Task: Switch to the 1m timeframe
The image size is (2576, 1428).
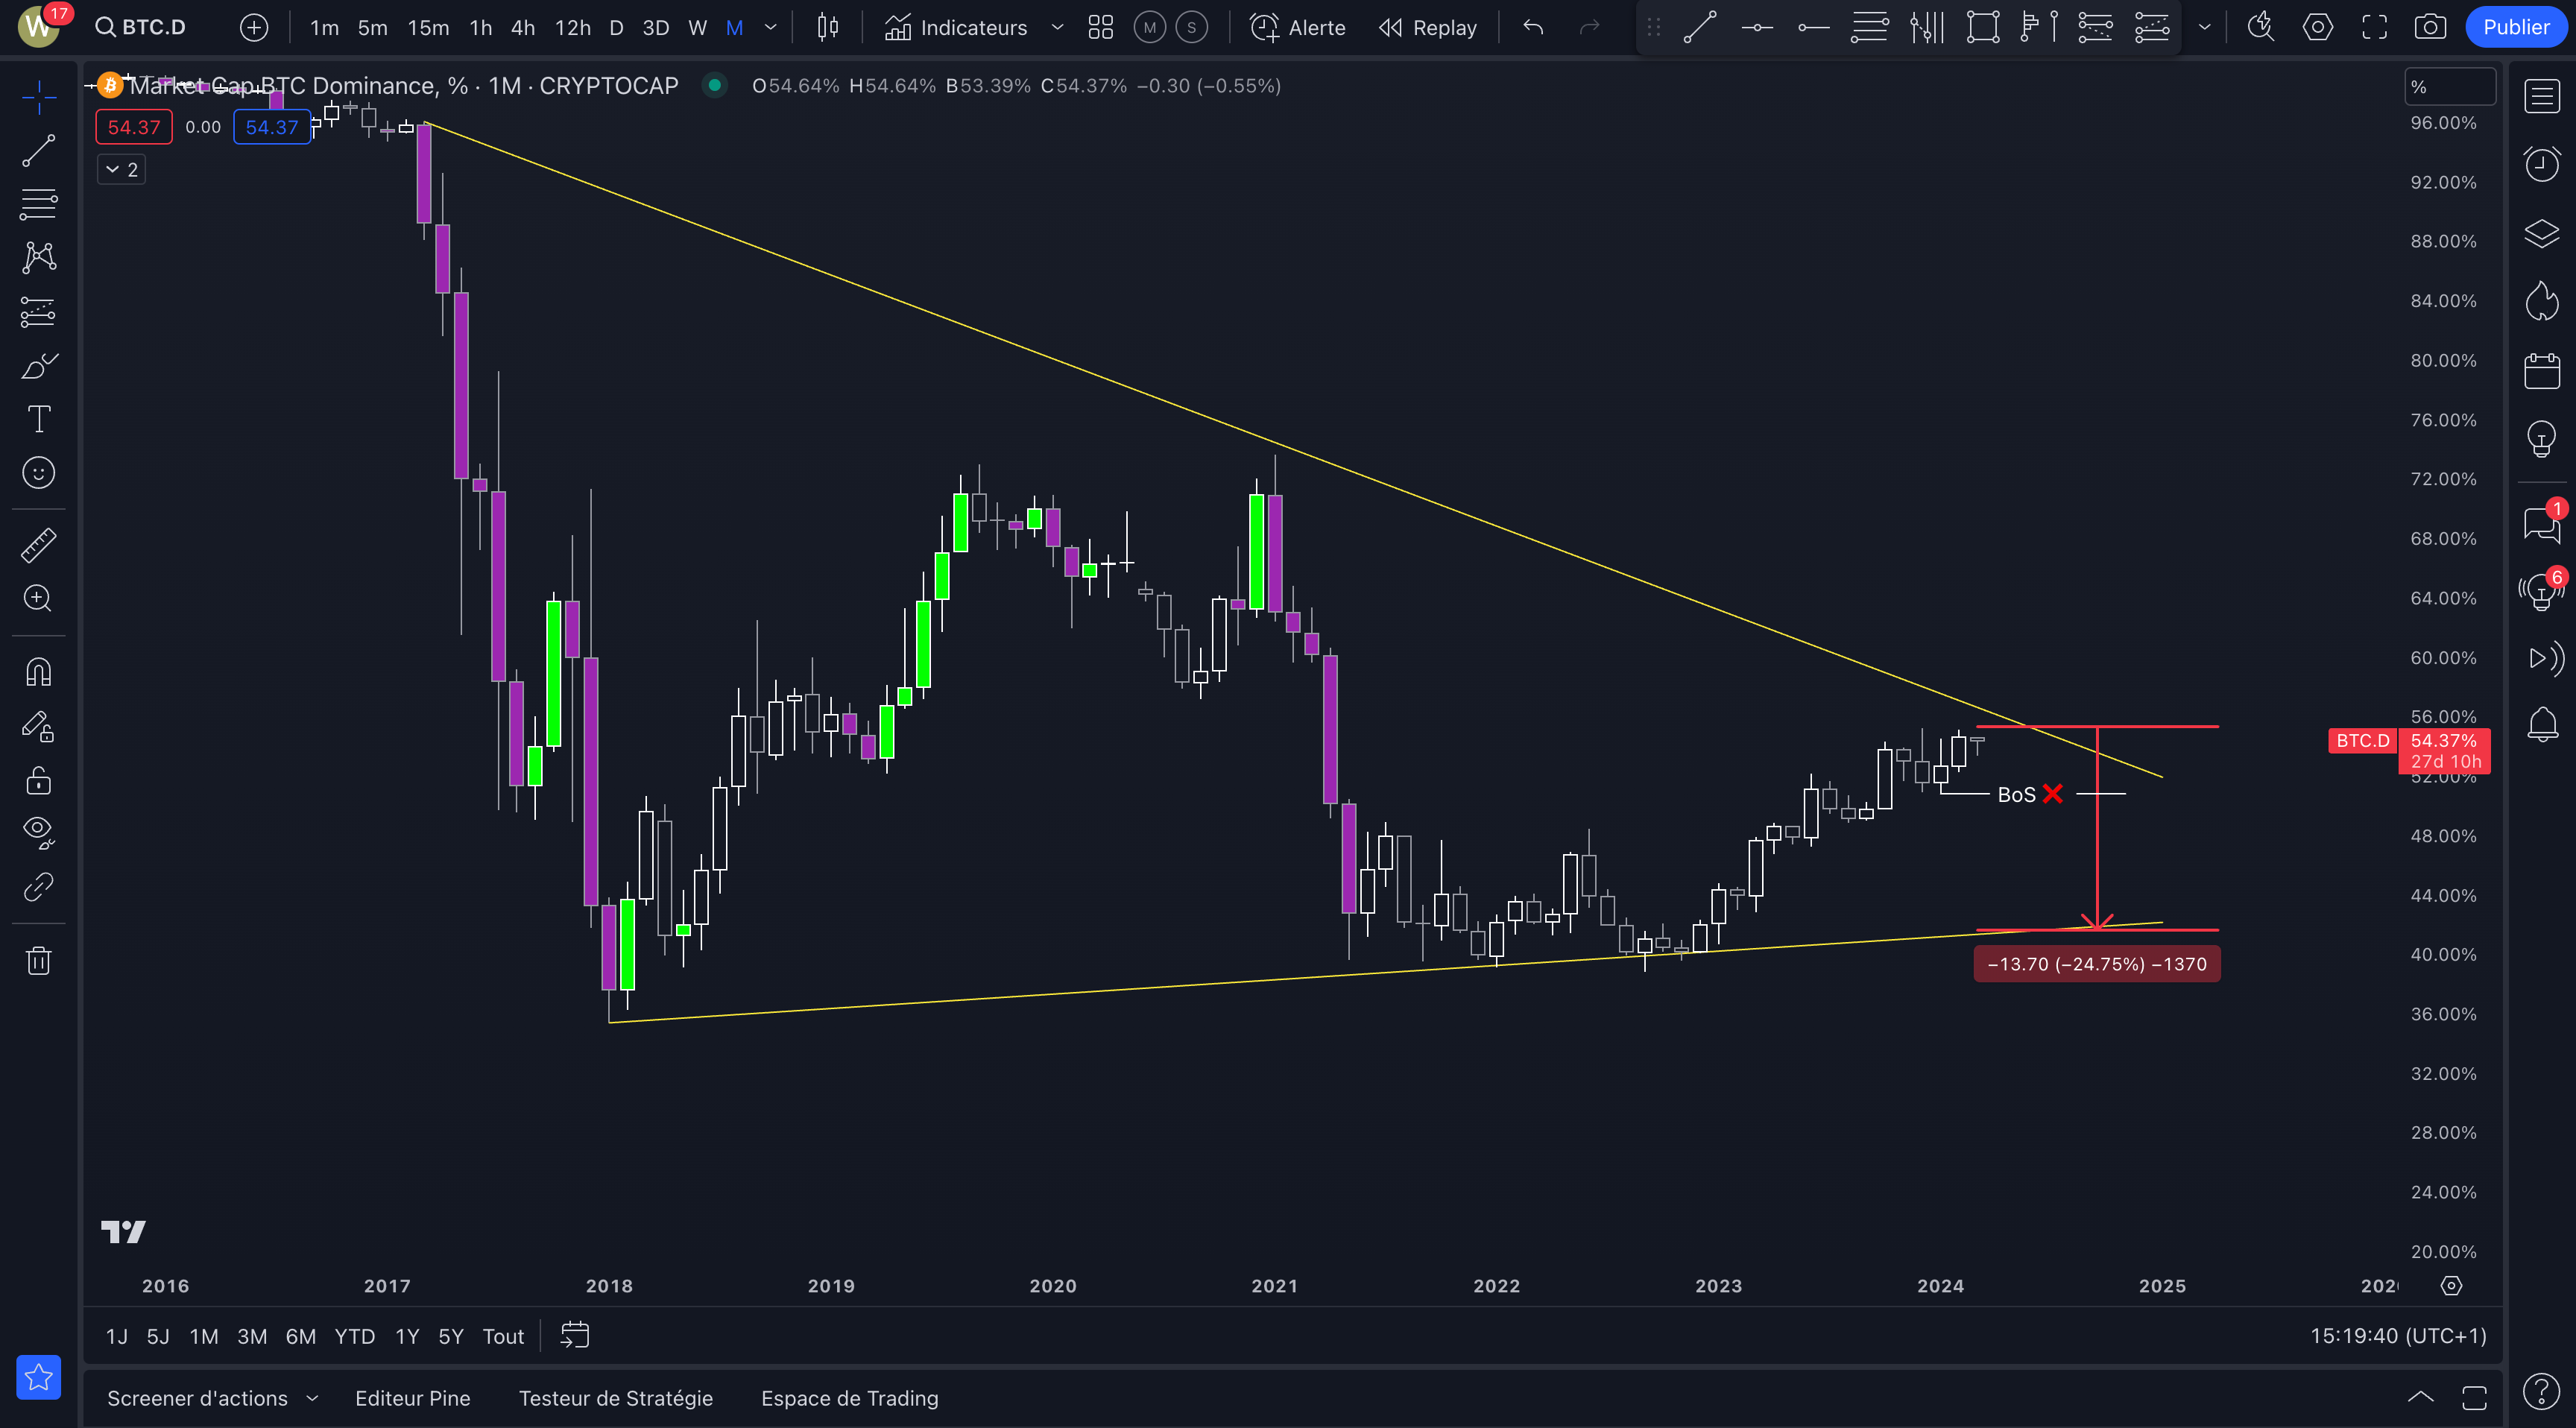Action: 324,27
